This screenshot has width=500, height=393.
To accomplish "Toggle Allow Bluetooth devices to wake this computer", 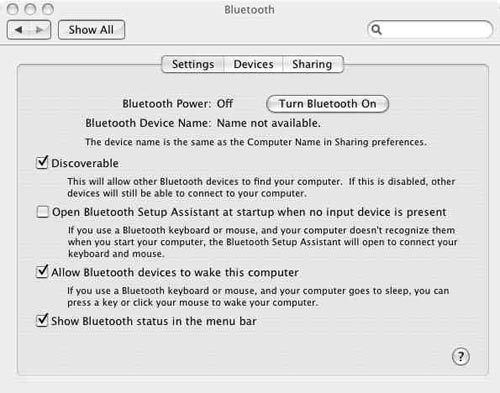I will pos(42,272).
